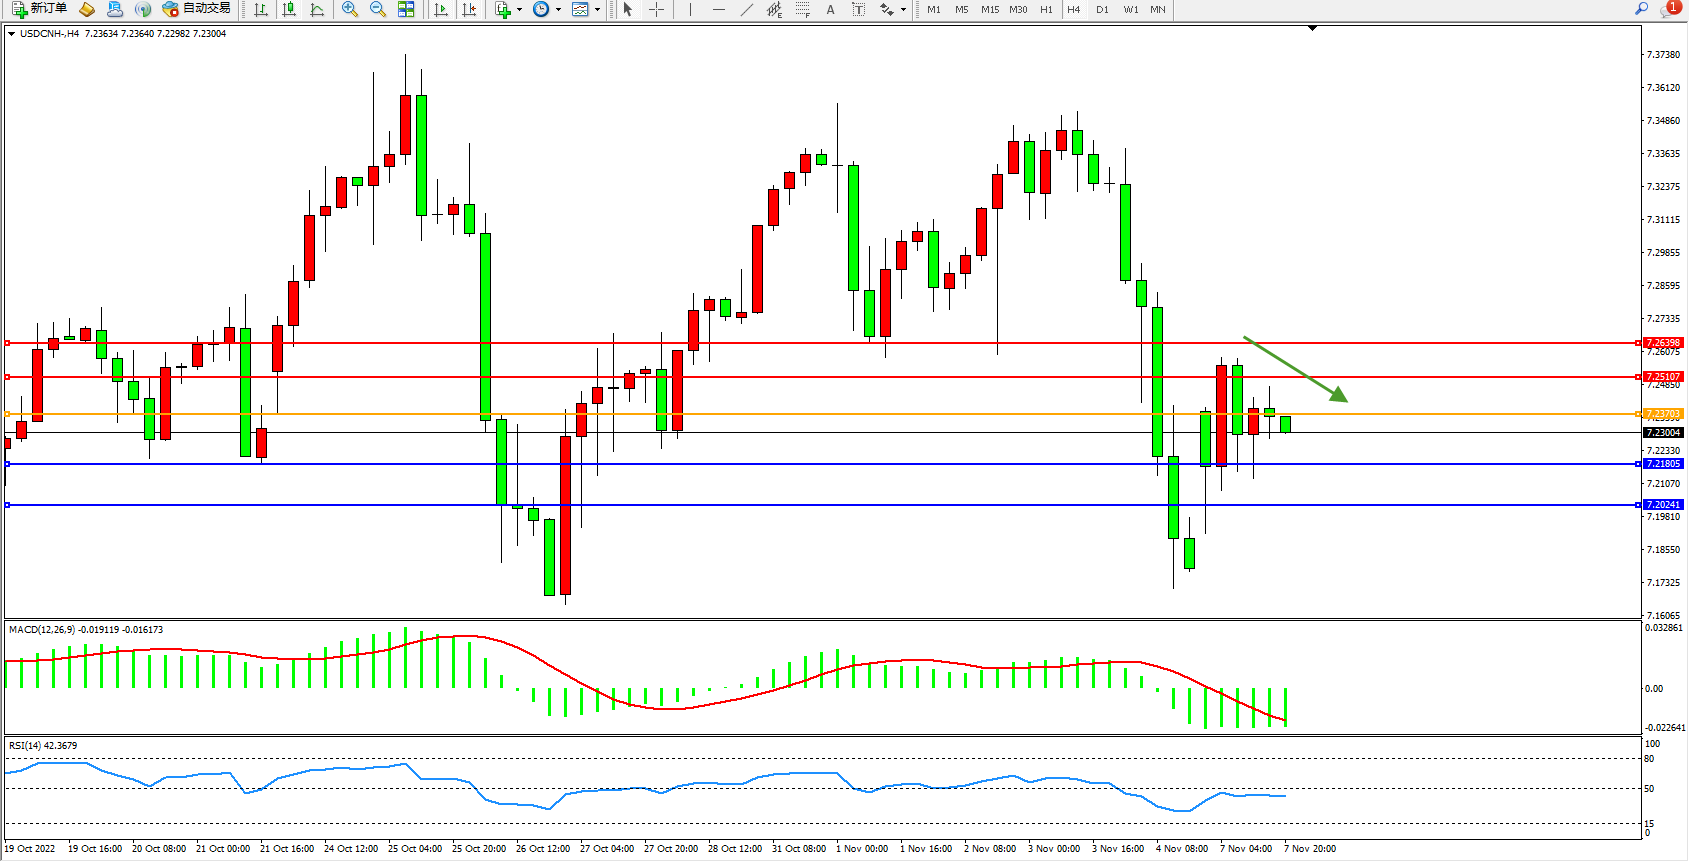Pick the draw trendline tool
1689x862 pixels.
click(746, 9)
